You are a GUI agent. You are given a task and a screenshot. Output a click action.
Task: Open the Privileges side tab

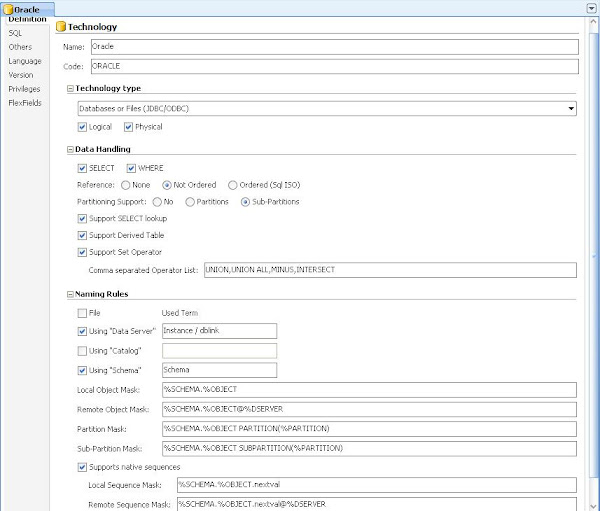point(24,89)
